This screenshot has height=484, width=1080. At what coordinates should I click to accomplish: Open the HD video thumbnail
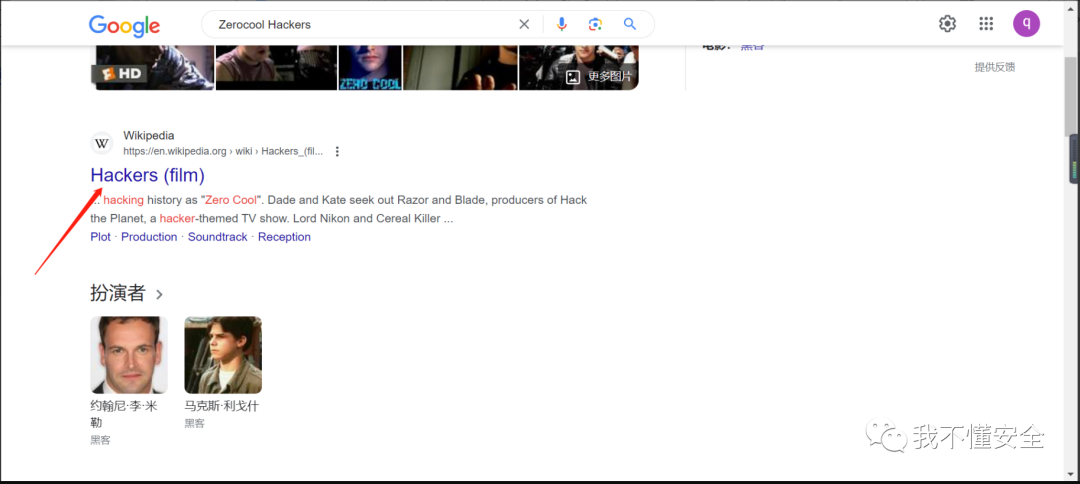(153, 67)
